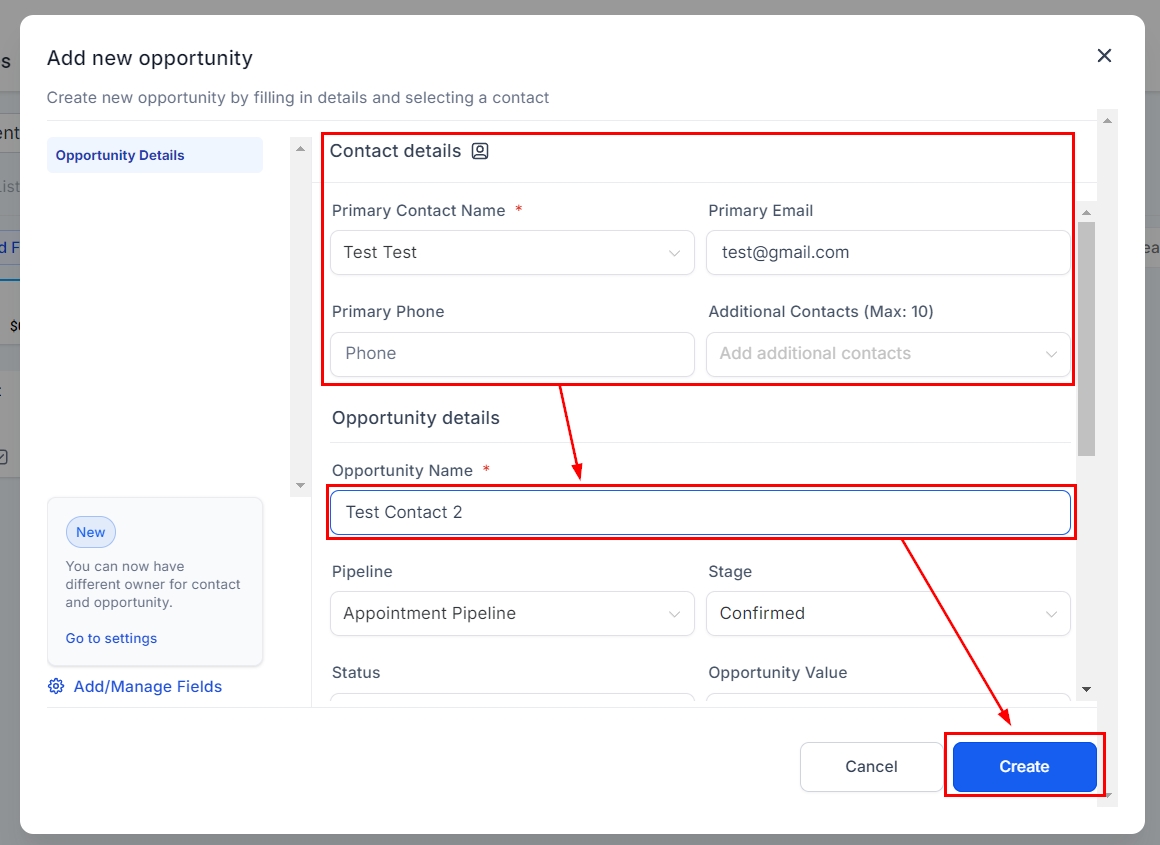Click the Create button
This screenshot has width=1160, height=845.
(1024, 767)
